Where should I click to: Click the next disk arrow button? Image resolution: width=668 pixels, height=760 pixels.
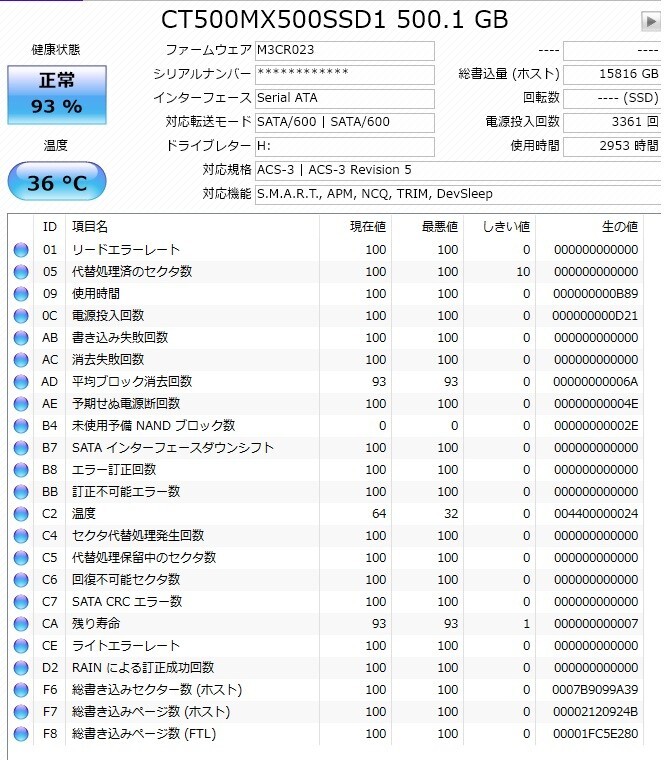click(651, 21)
